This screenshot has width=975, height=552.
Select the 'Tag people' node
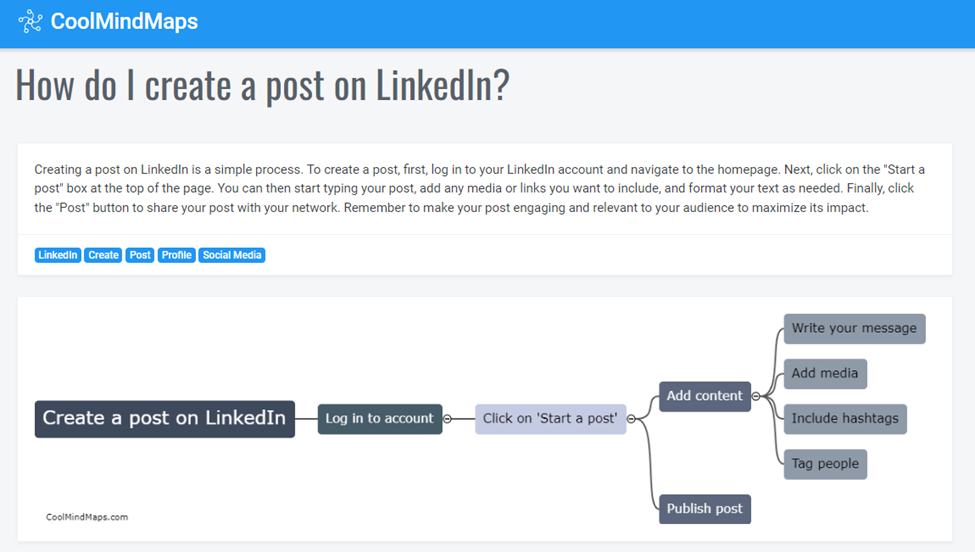point(825,464)
